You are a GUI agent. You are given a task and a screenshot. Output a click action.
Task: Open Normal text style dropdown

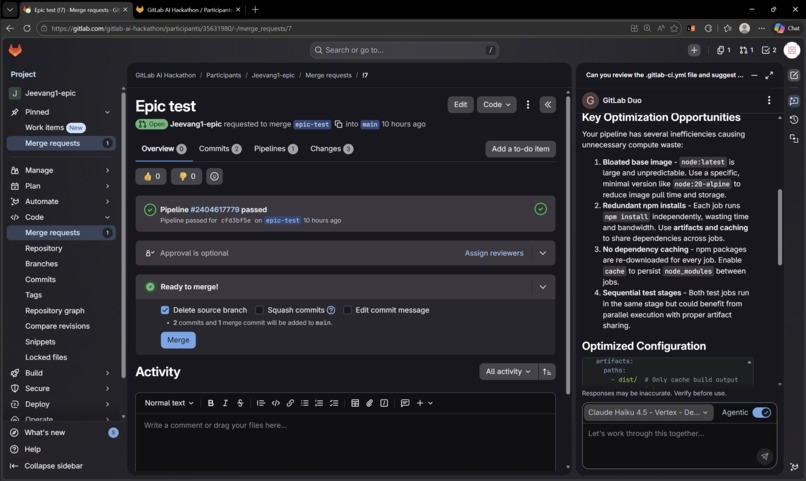[169, 403]
